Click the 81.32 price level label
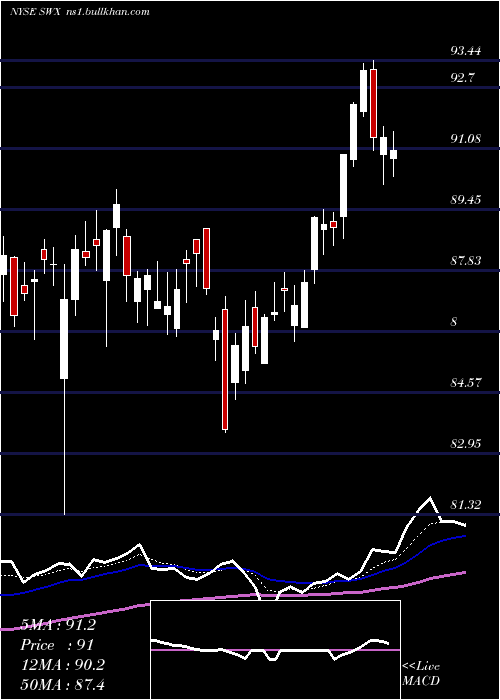 point(466,505)
